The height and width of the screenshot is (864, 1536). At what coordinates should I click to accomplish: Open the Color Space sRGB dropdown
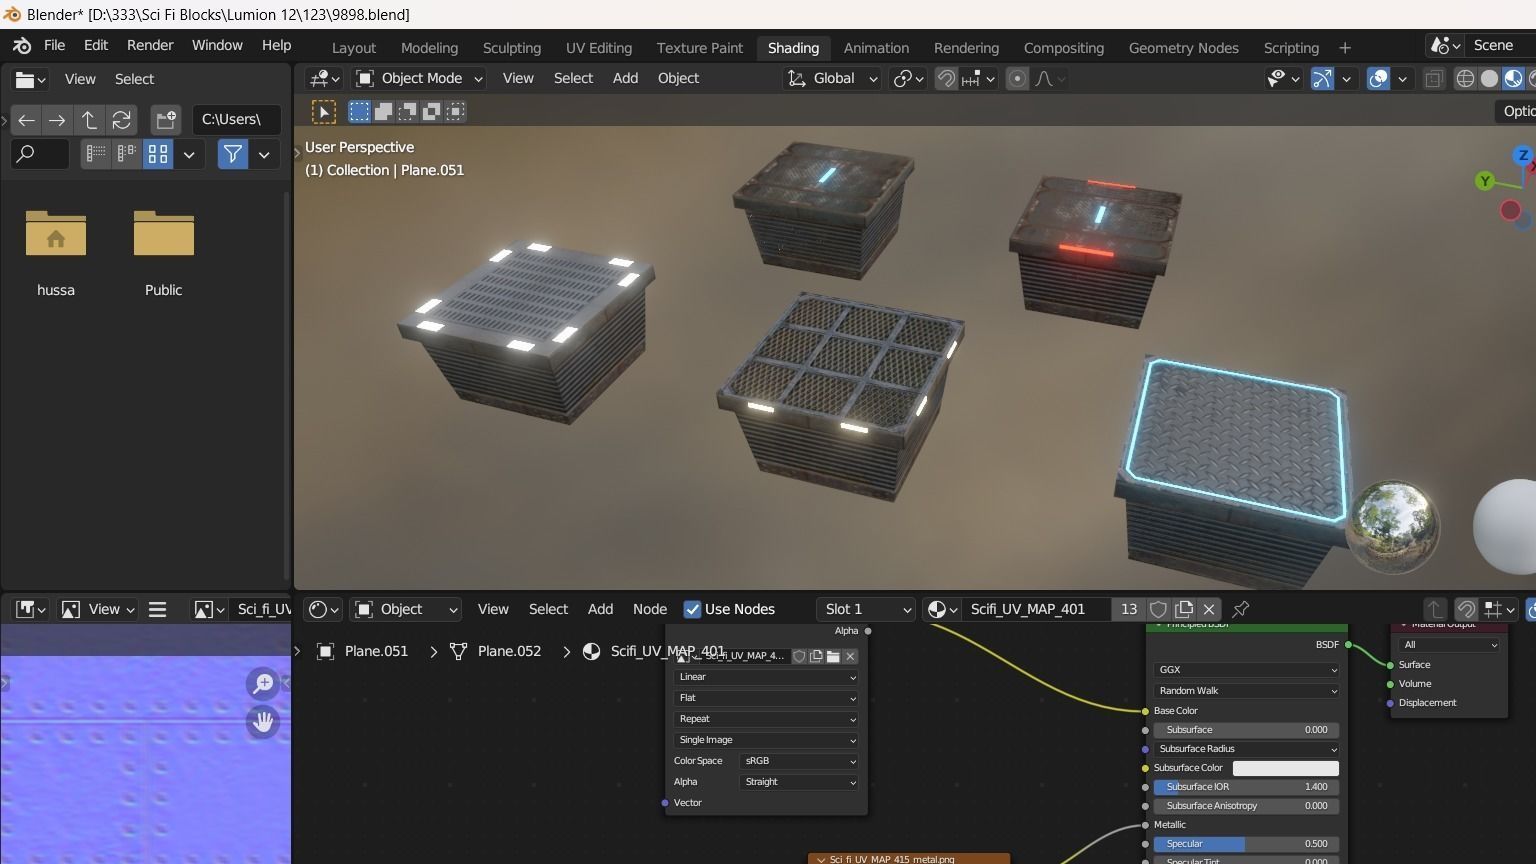click(x=799, y=761)
